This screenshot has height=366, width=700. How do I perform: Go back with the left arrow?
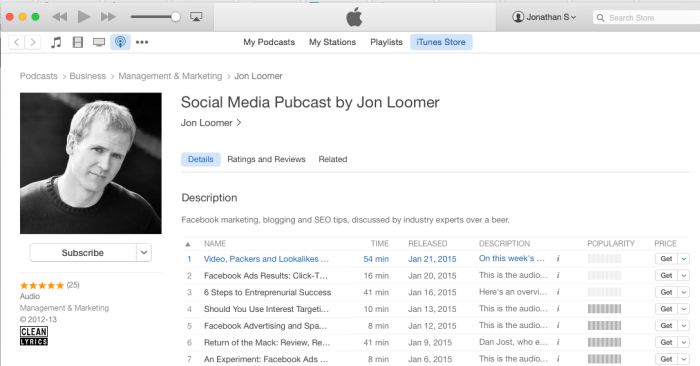point(17,42)
